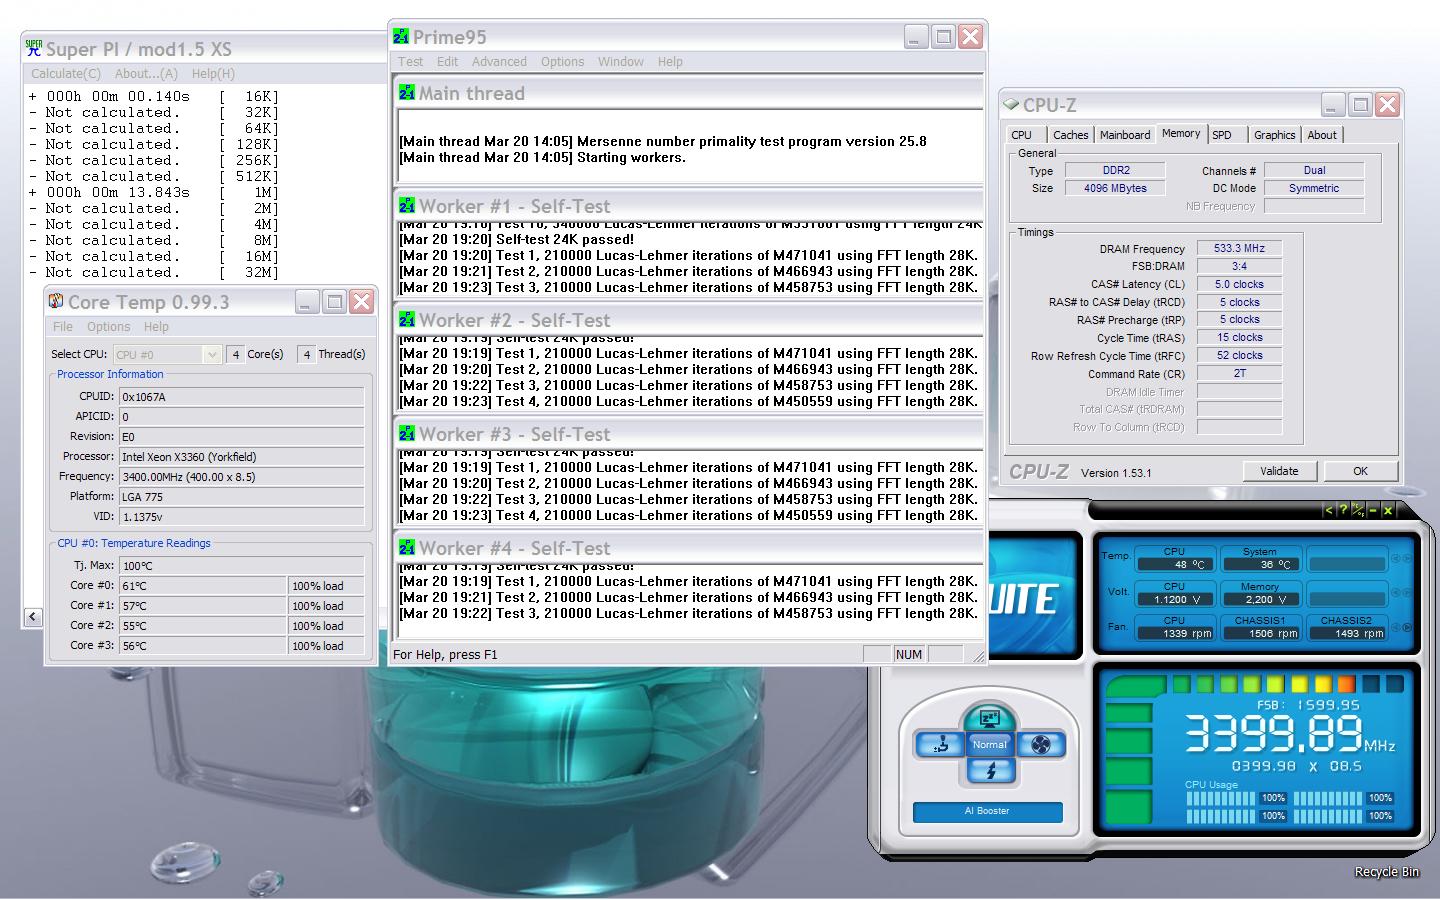1440x900 pixels.
Task: Click the Fan row right arrow in AI Suite
Action: (x=1407, y=627)
